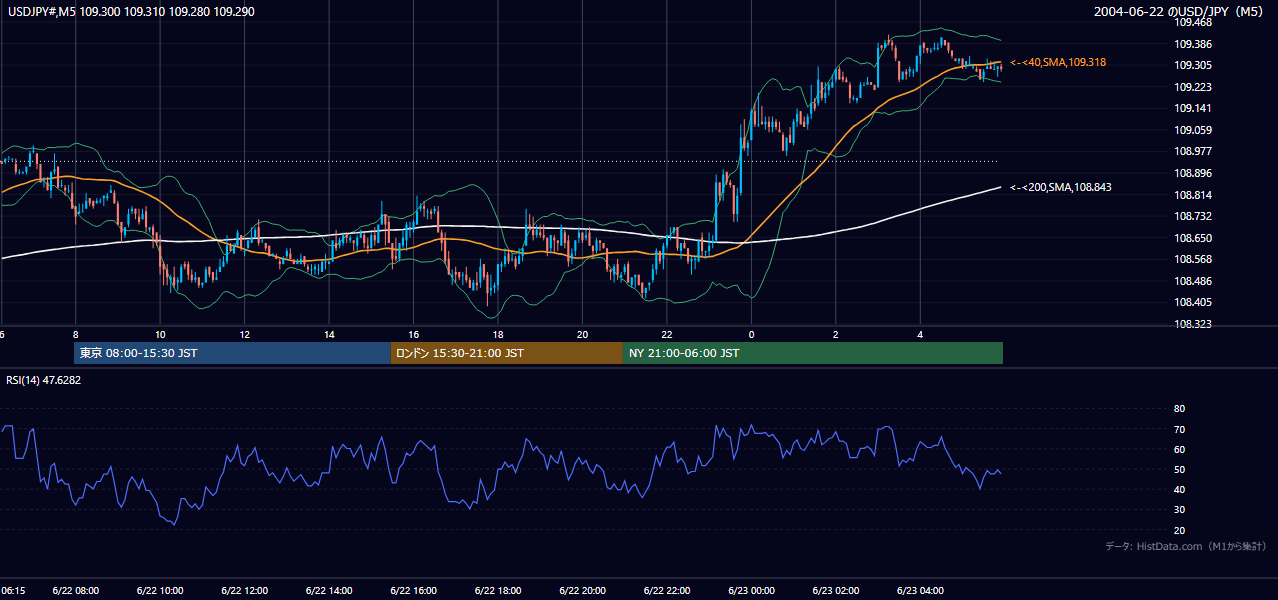Click the 6/23 04:00 time label
1278x600 pixels.
pos(920,590)
